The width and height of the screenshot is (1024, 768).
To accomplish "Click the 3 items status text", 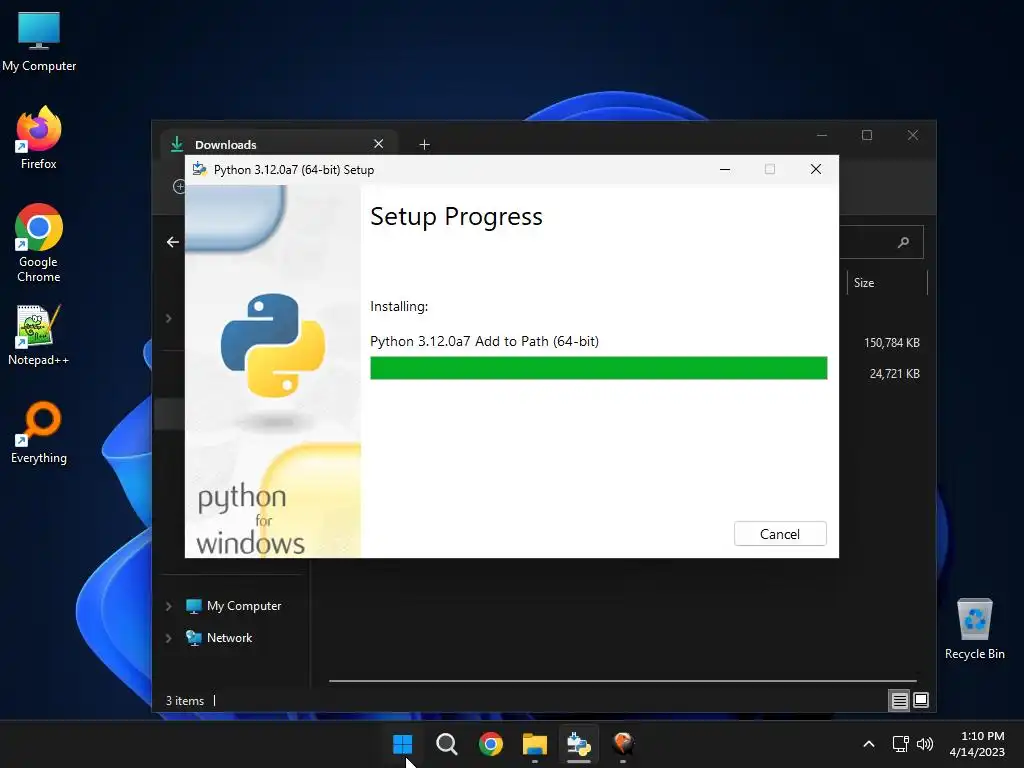I will point(185,701).
